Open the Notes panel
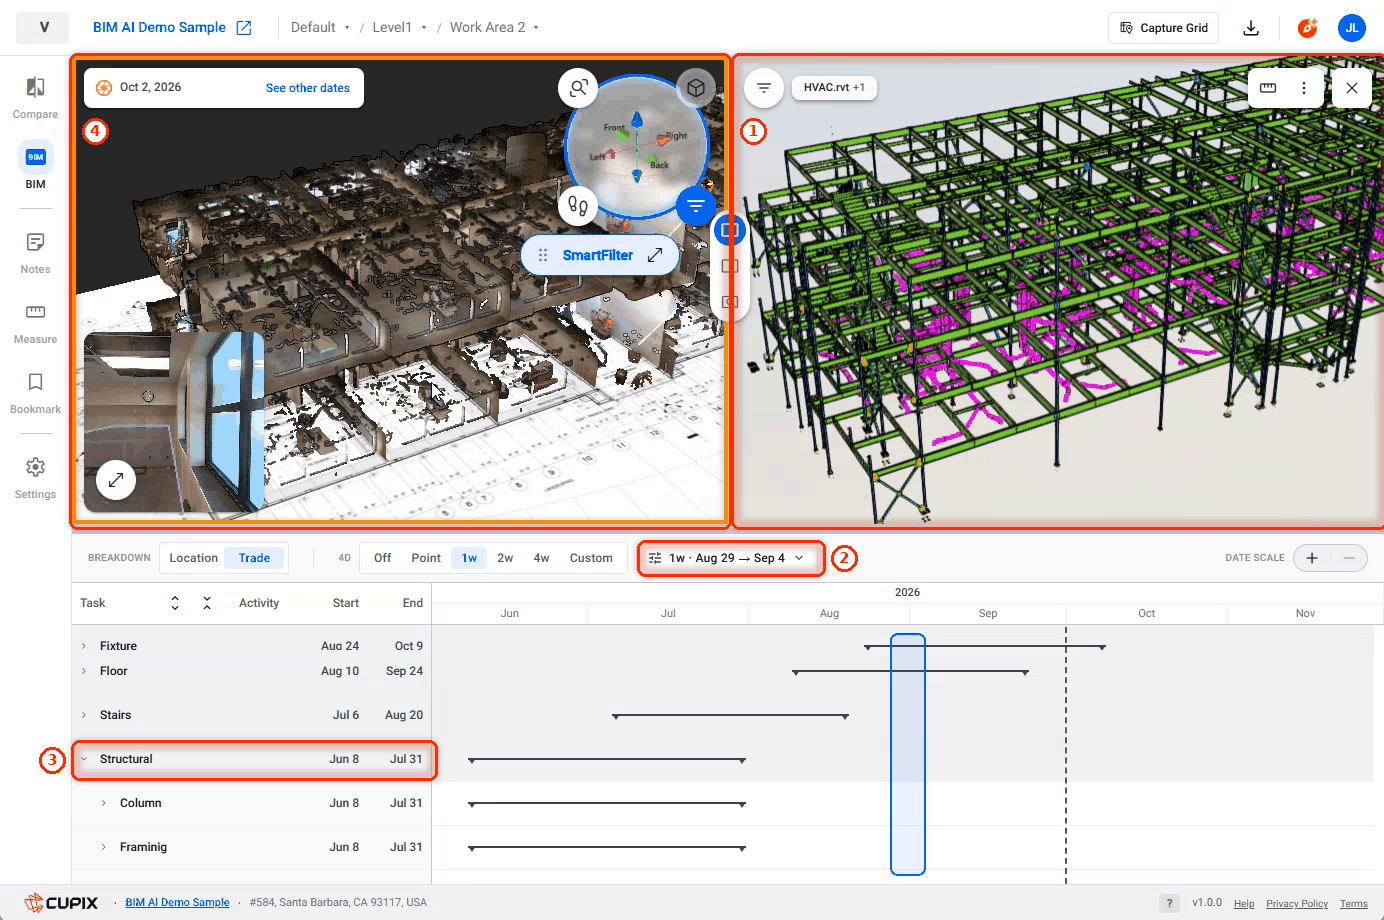Image resolution: width=1384 pixels, height=920 pixels. (35, 252)
